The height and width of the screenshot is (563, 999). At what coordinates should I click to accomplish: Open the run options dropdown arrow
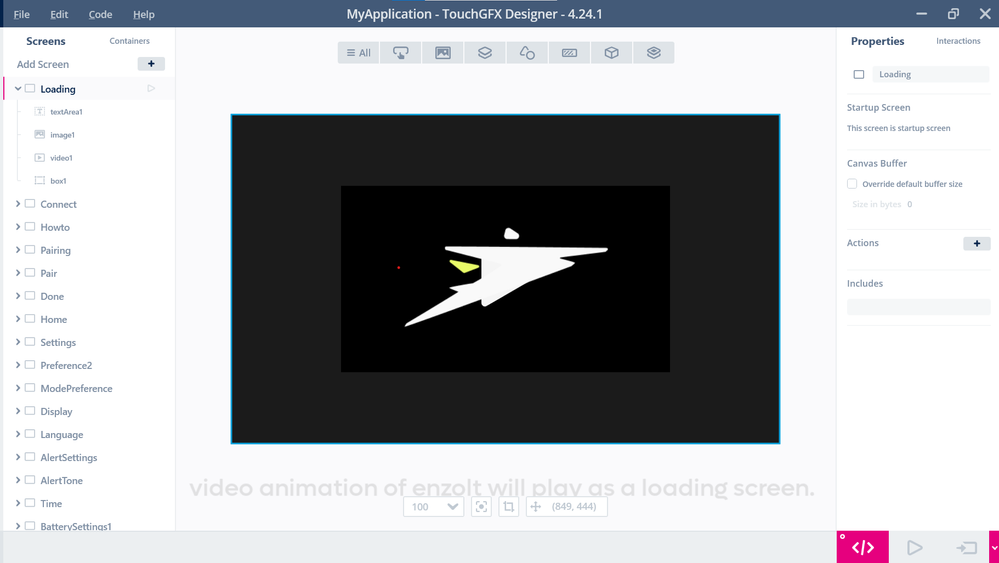(x=994, y=548)
